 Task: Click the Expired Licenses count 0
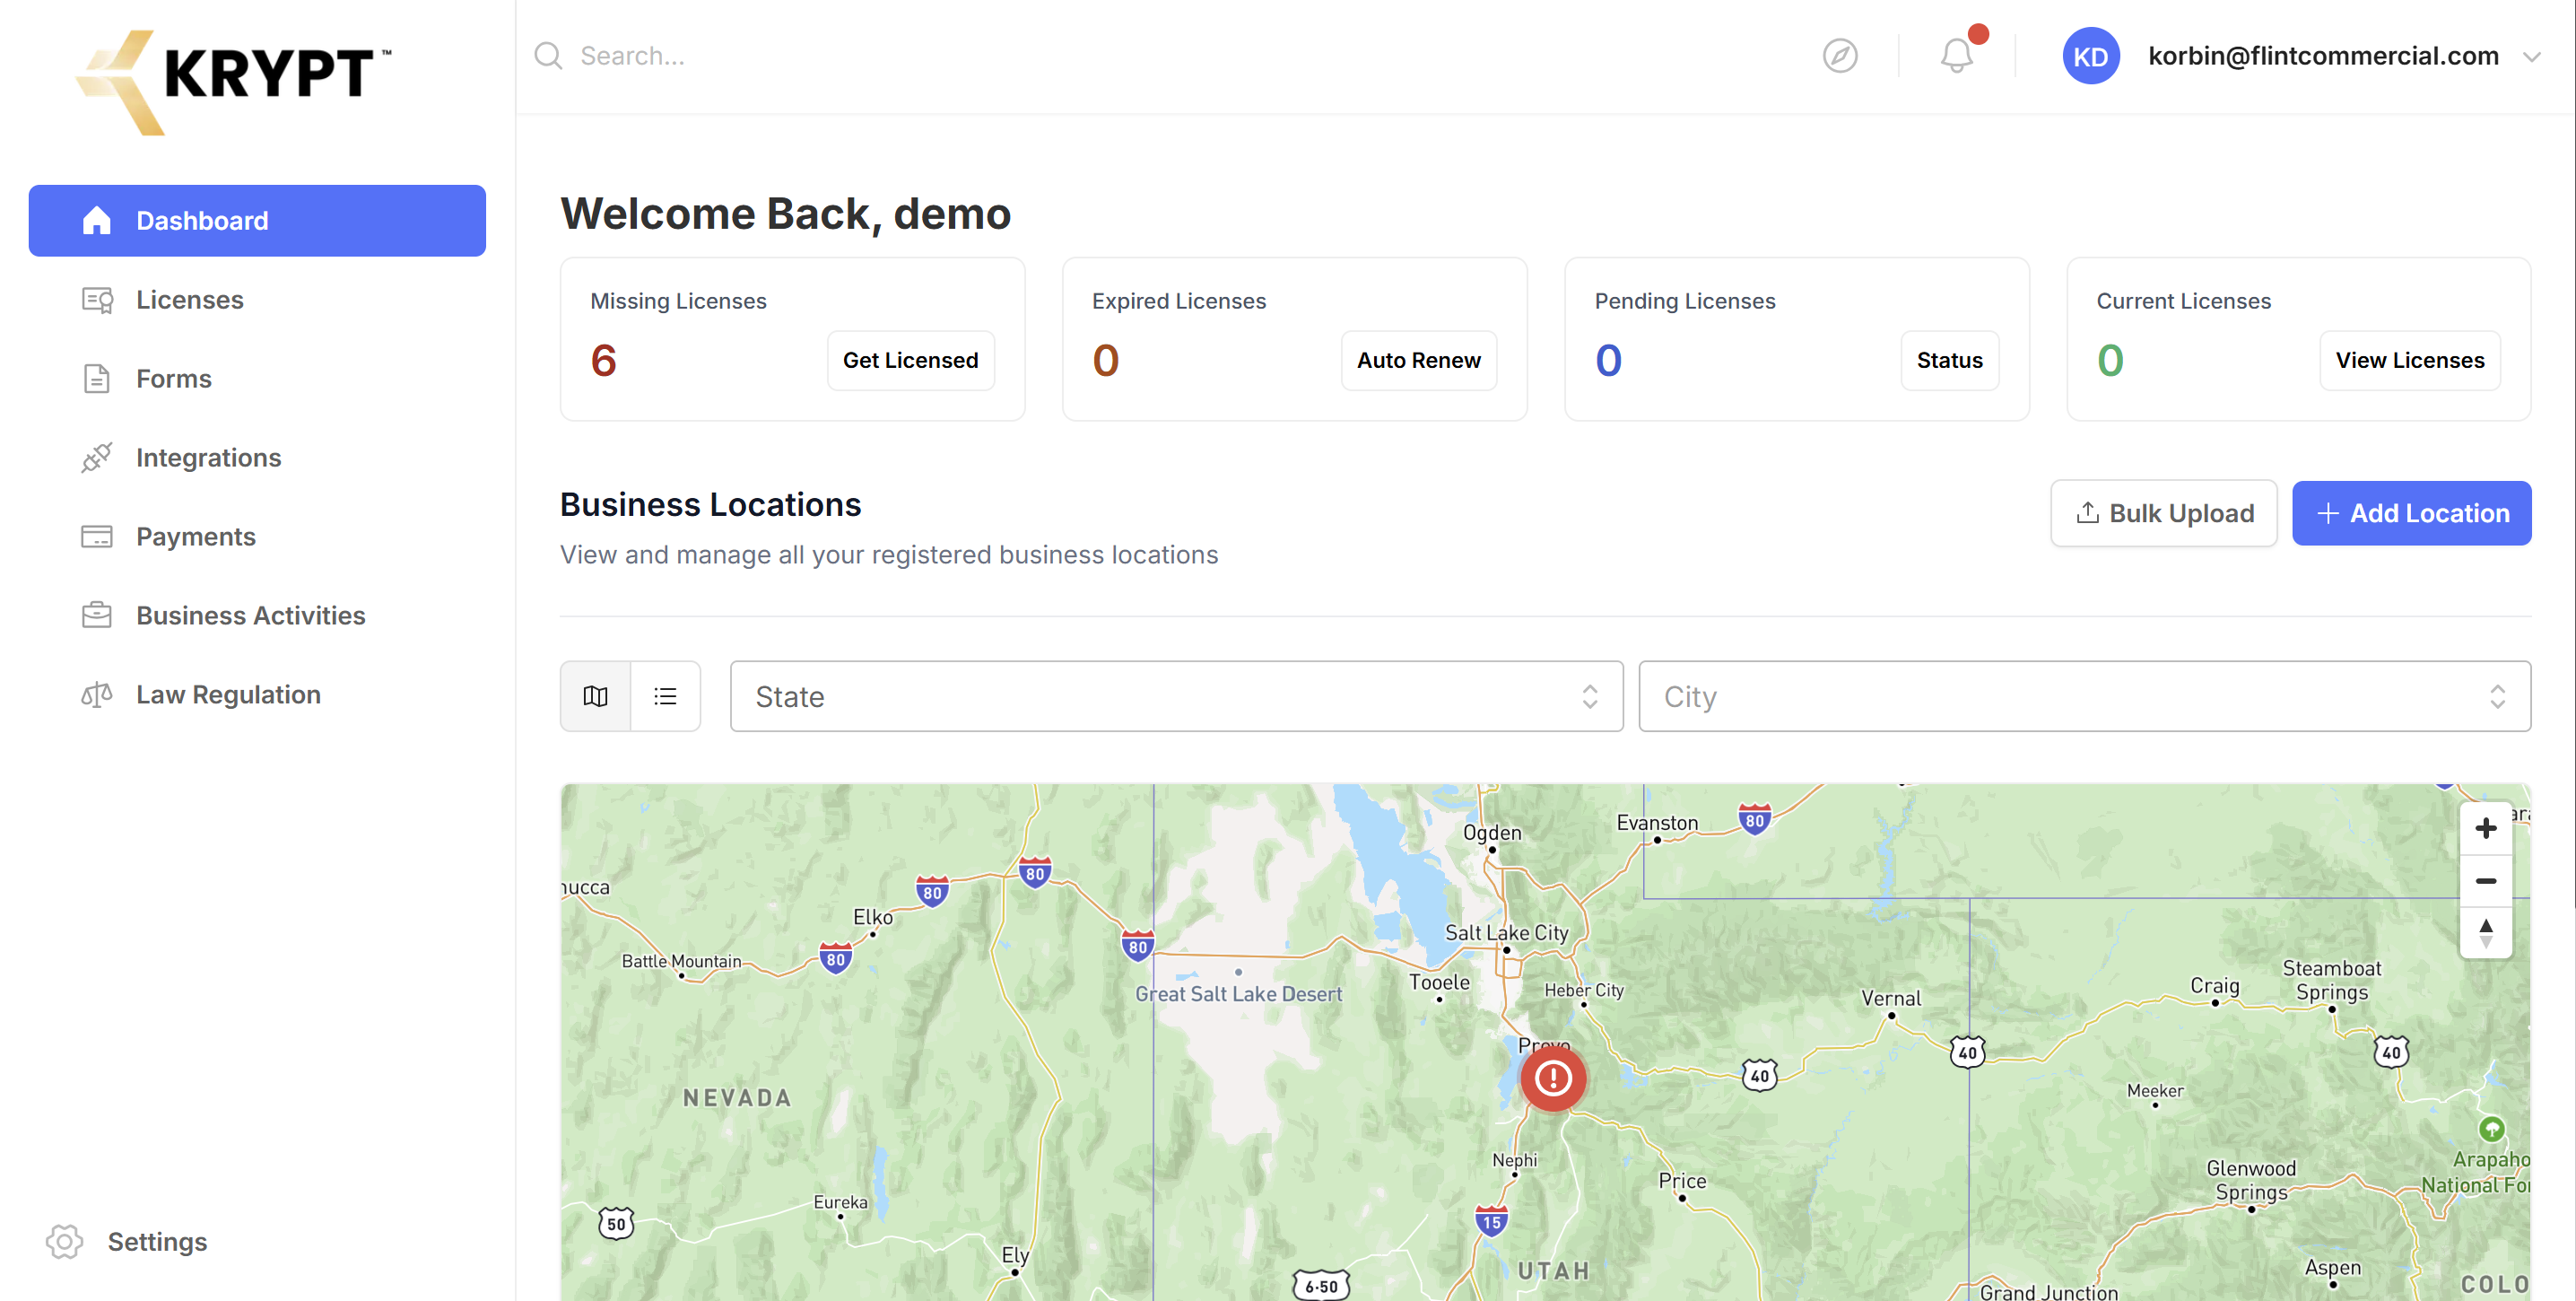[x=1105, y=360]
